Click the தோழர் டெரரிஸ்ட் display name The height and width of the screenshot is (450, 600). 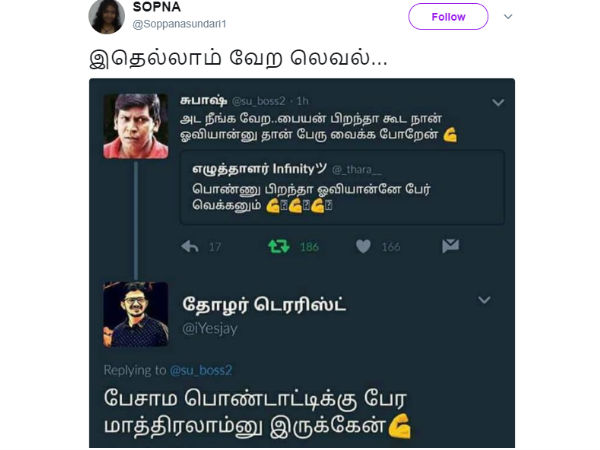click(264, 305)
